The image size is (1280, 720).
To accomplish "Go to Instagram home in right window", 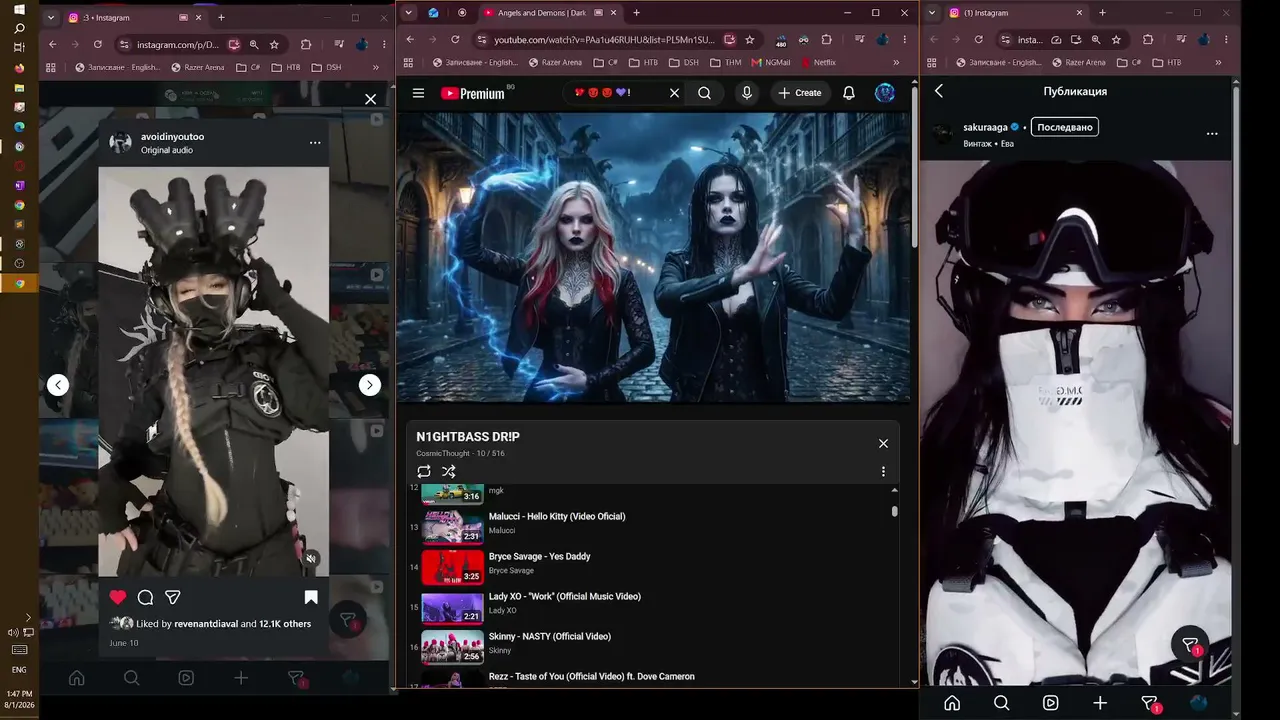I will (x=952, y=703).
